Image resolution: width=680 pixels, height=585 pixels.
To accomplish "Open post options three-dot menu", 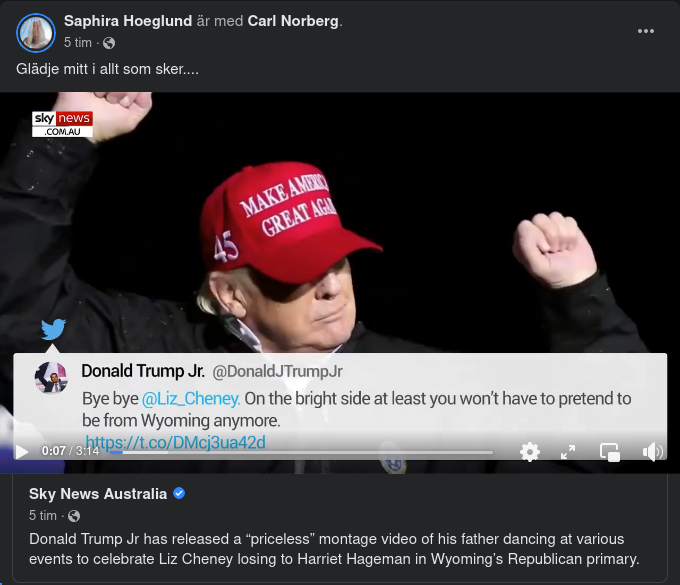I will 647,31.
